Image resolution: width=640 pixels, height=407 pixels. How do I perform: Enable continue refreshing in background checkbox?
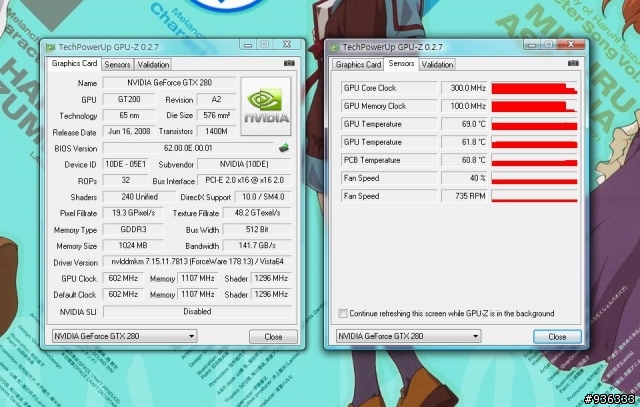(343, 314)
